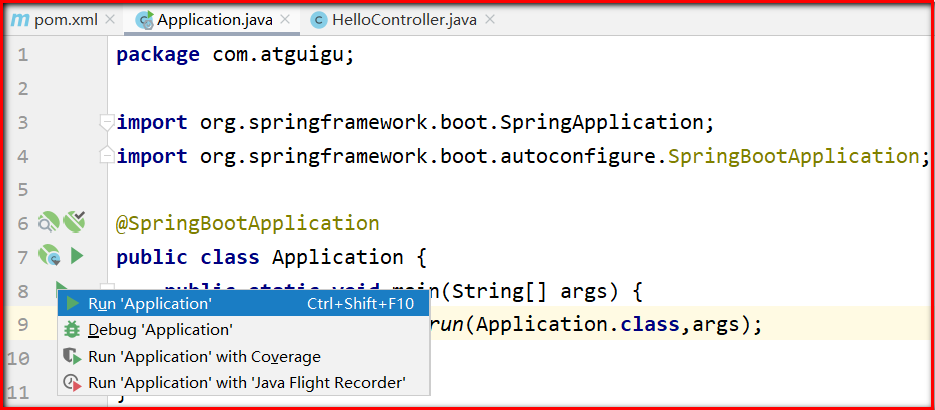This screenshot has width=935, height=410.
Task: Click the Maven icon on the pom.xml tab
Action: [20, 20]
